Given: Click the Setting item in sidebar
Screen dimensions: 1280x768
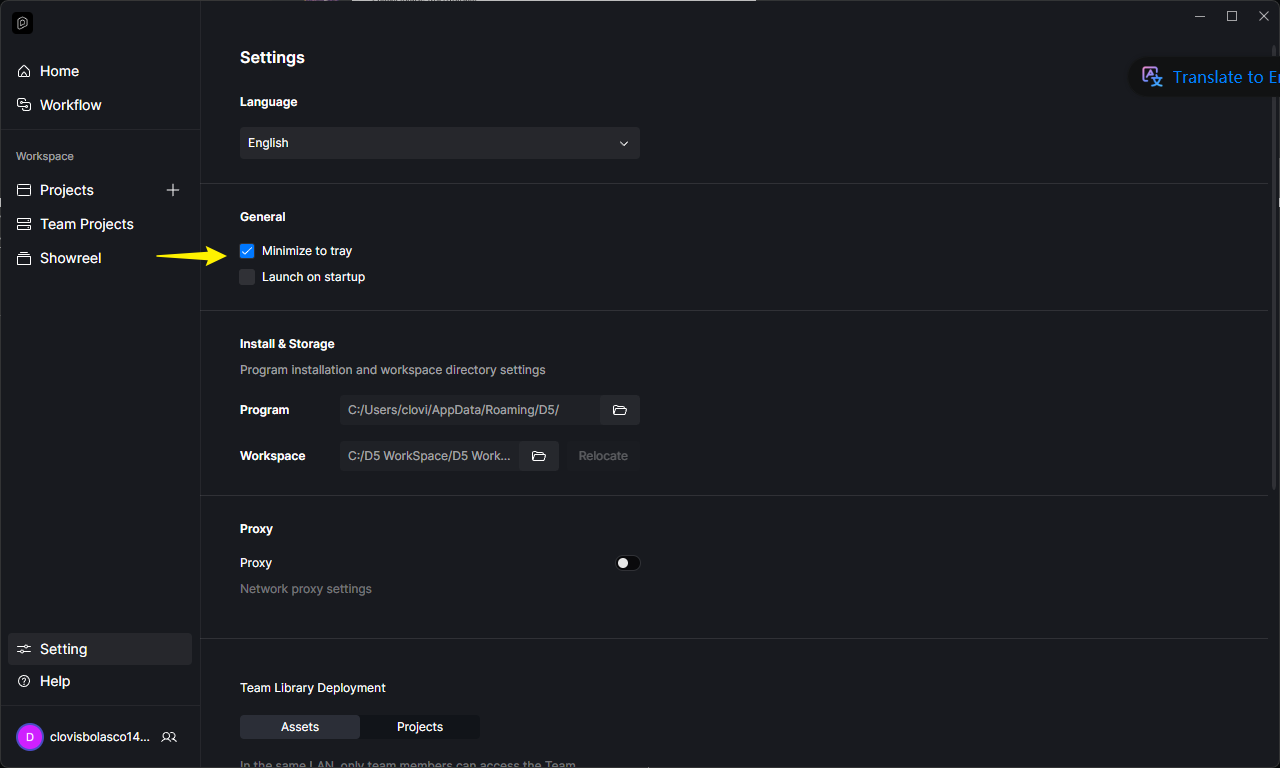Looking at the screenshot, I should tap(100, 649).
